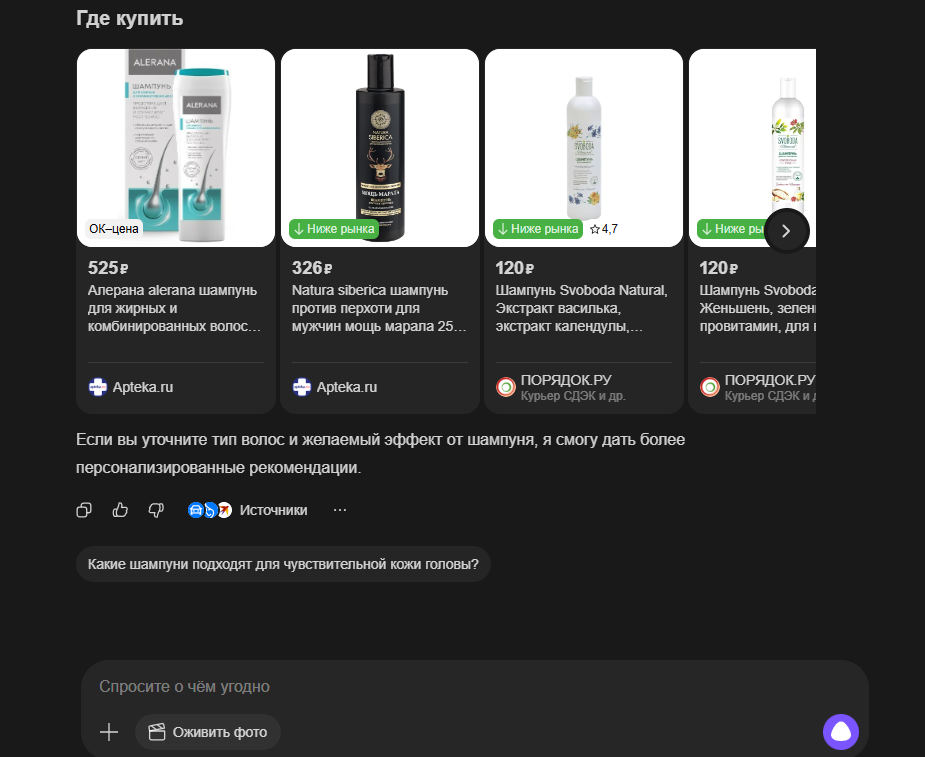Viewport: 925px width, 757px height.
Task: Click the purple Alice voice button
Action: [841, 732]
